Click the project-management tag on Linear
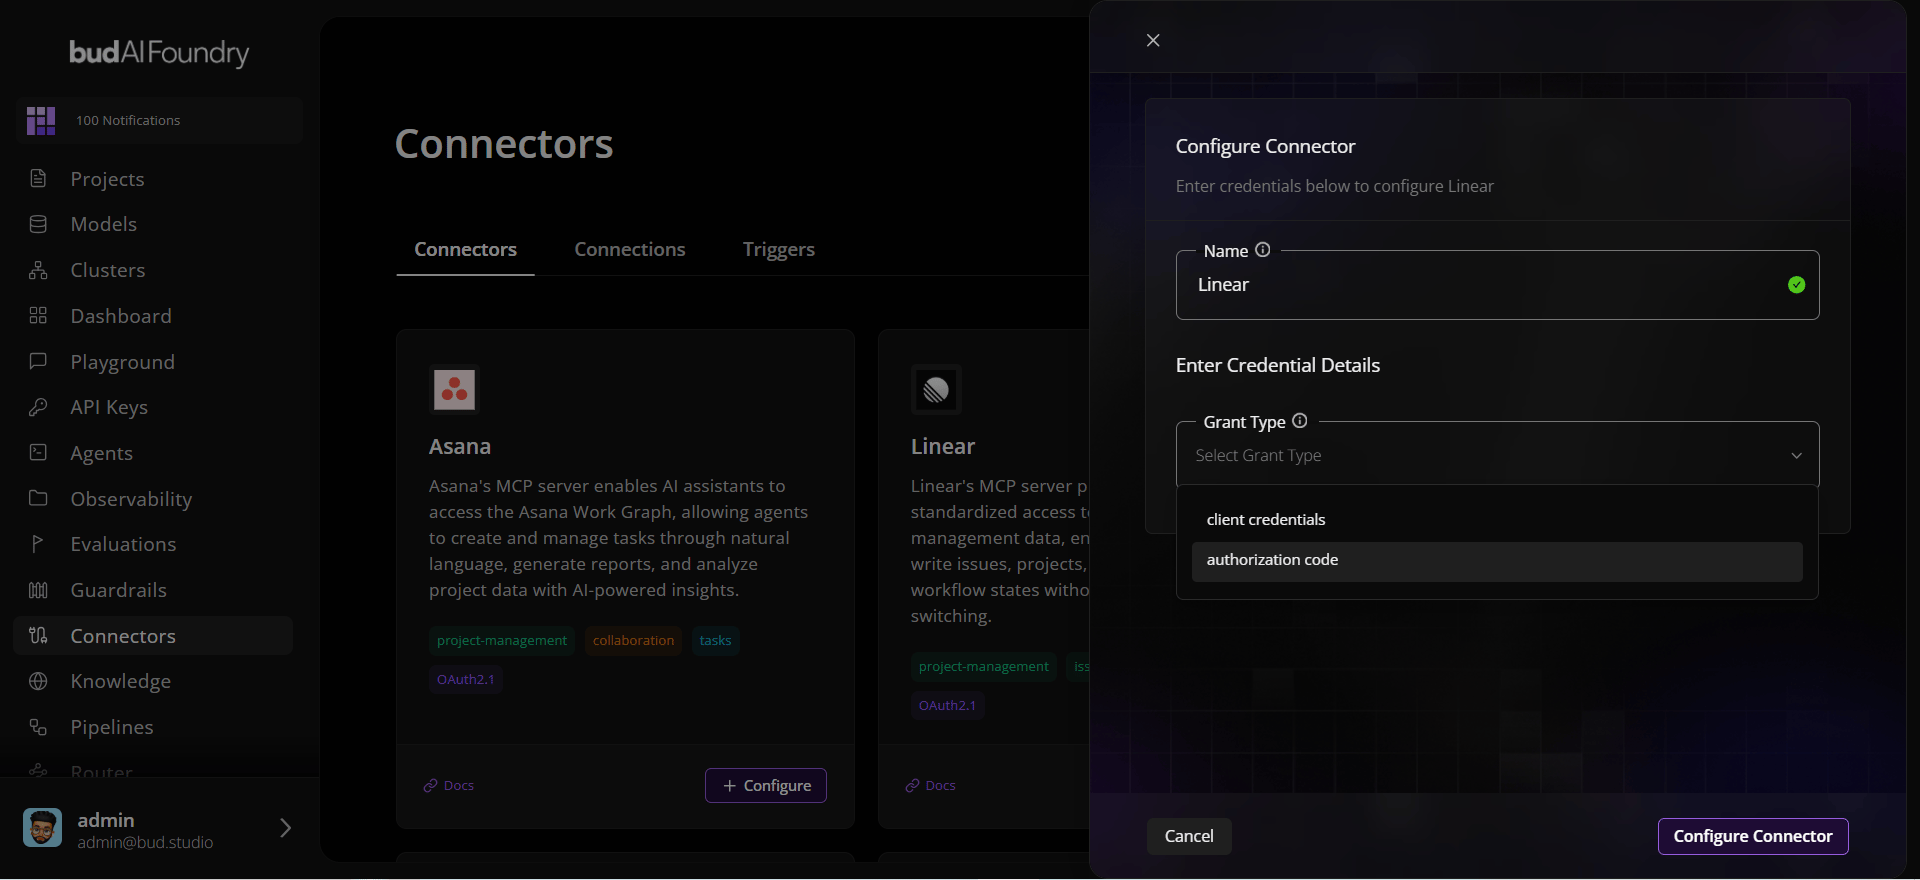This screenshot has height=880, width=1920. [984, 667]
